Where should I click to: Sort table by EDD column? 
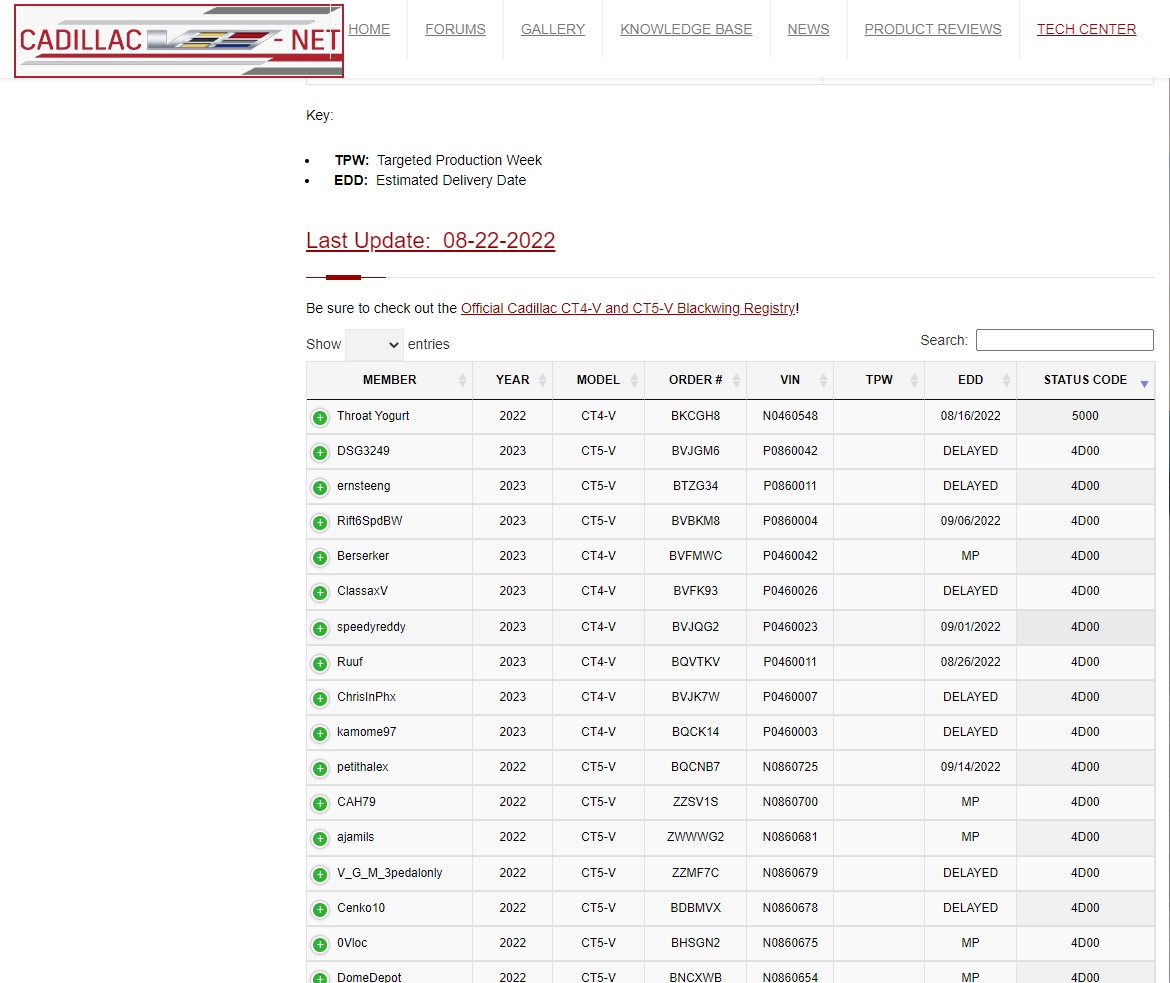[x=970, y=380]
